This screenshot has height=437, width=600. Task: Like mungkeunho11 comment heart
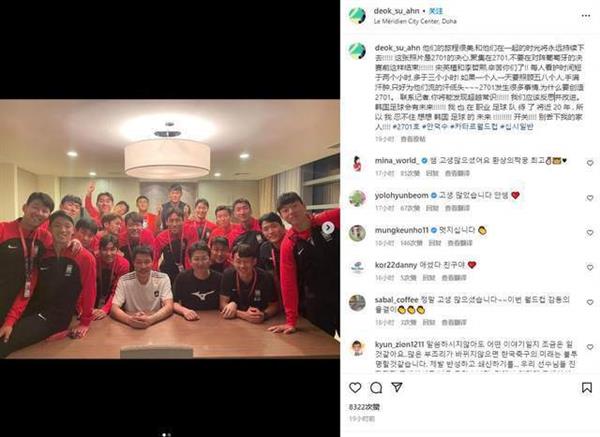tap(590, 233)
